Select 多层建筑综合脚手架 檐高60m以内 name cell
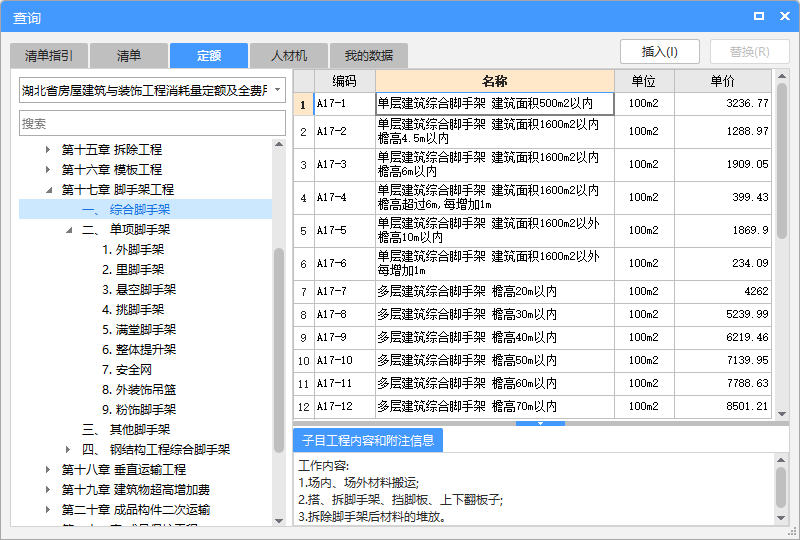Image resolution: width=800 pixels, height=540 pixels. tap(494, 383)
